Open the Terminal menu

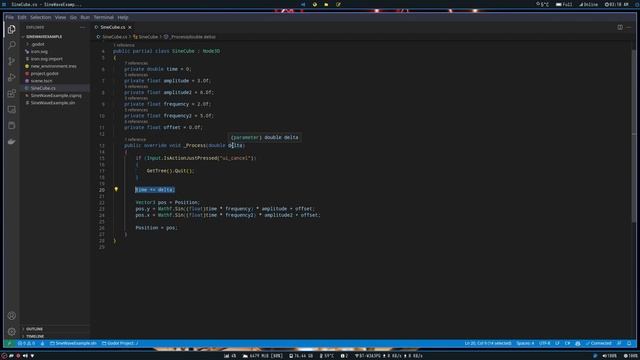tap(104, 18)
